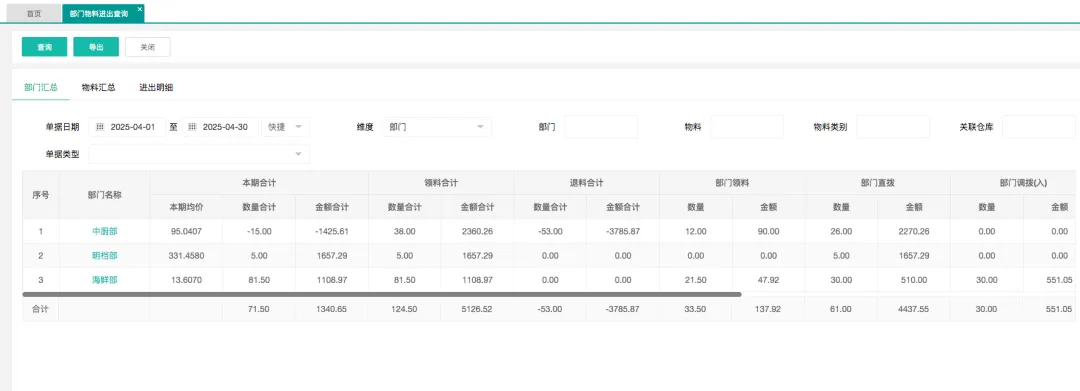1080x391 pixels.
Task: Click the 查询 button
Action: pos(45,47)
